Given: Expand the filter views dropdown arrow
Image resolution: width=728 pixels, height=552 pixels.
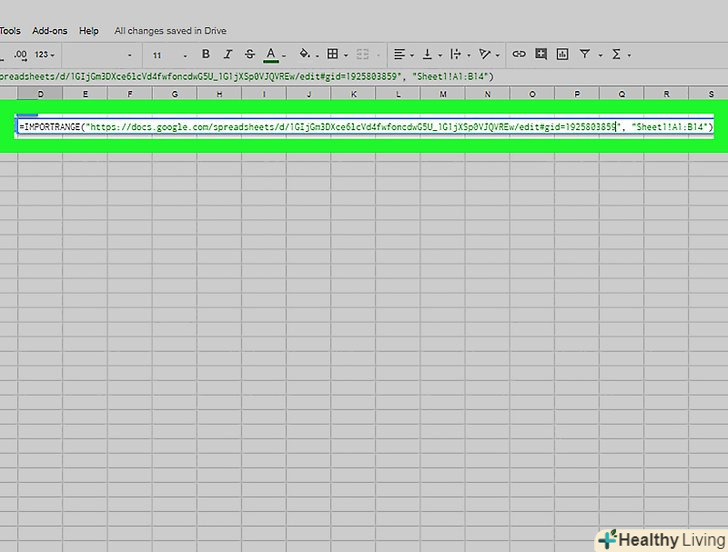Looking at the screenshot, I should [600, 55].
